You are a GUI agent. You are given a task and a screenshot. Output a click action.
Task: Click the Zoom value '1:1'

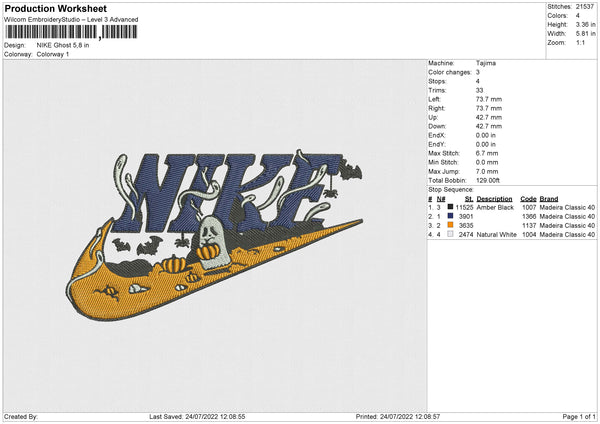point(580,42)
